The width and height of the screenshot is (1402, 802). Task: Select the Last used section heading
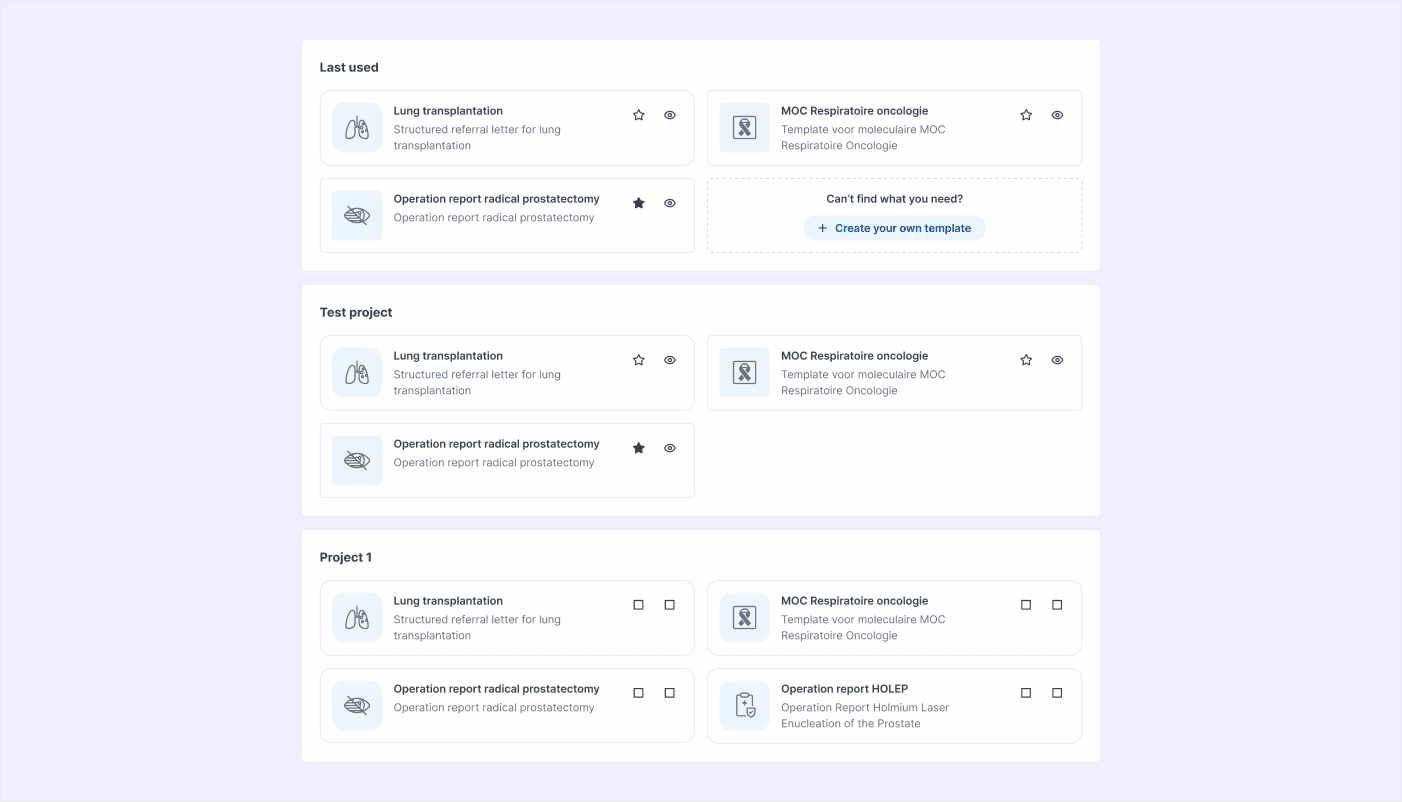click(349, 68)
